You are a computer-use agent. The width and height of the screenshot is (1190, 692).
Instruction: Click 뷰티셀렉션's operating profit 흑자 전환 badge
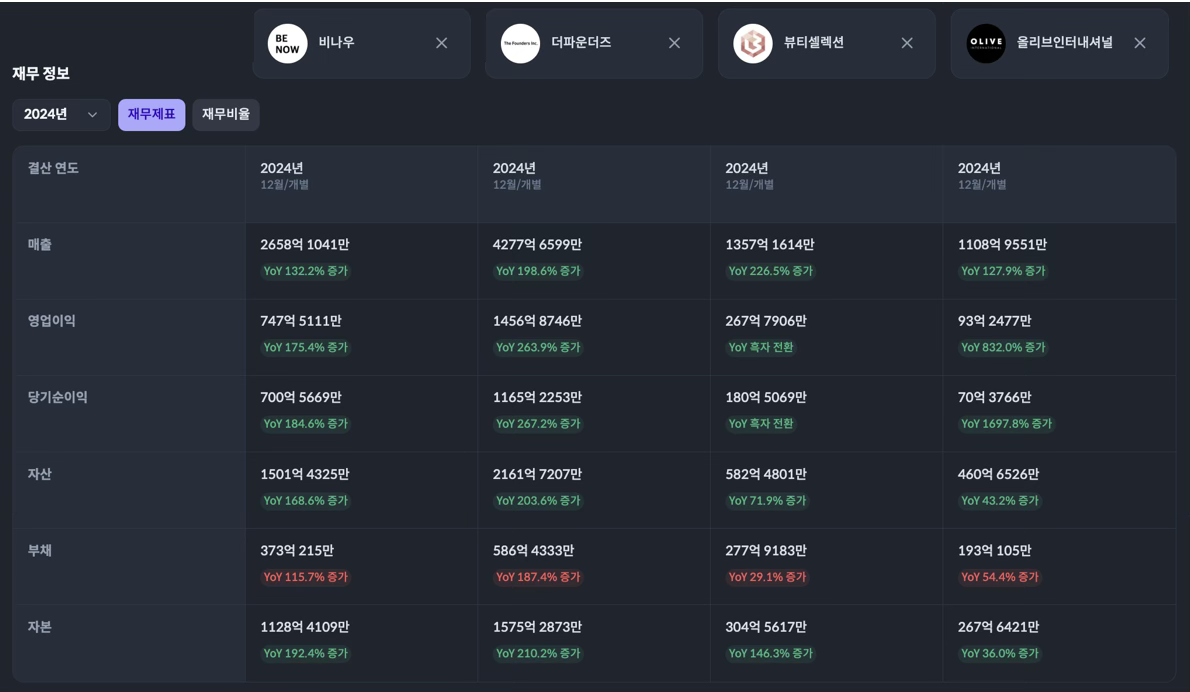pyautogui.click(x=761, y=347)
